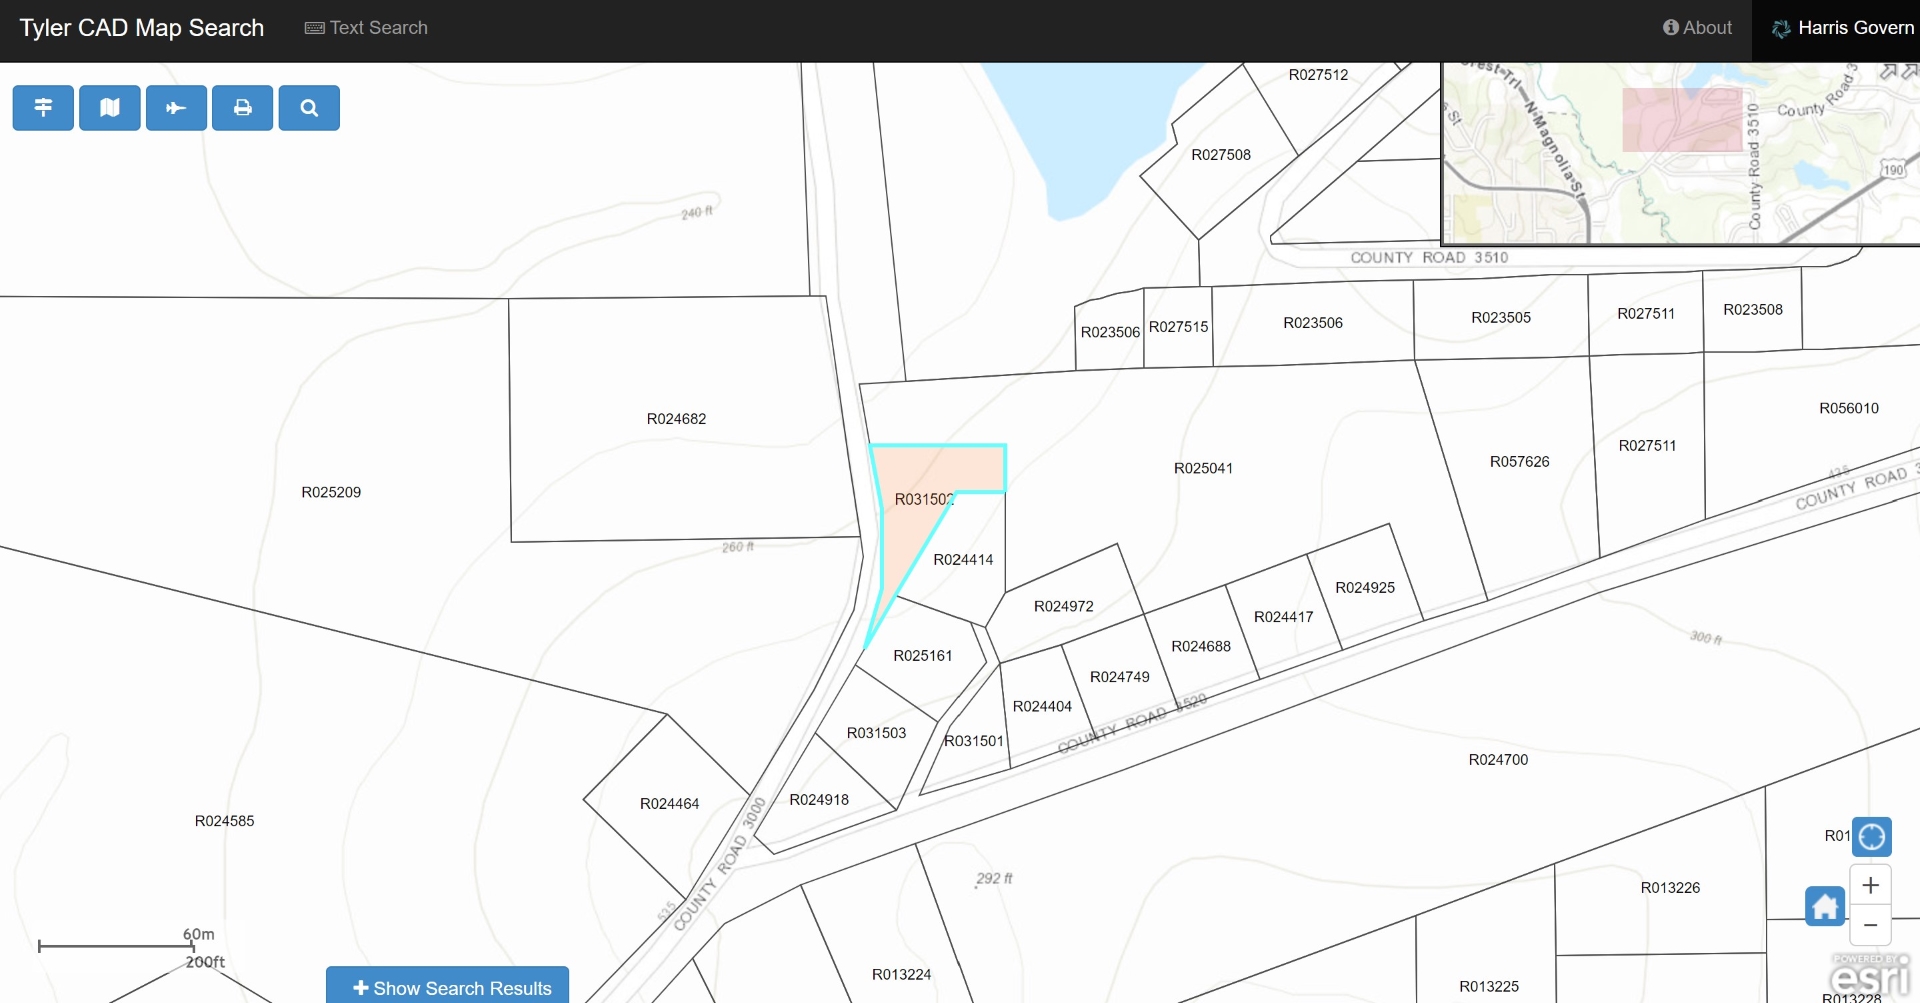Click the airplane aerial imagery button

176,108
